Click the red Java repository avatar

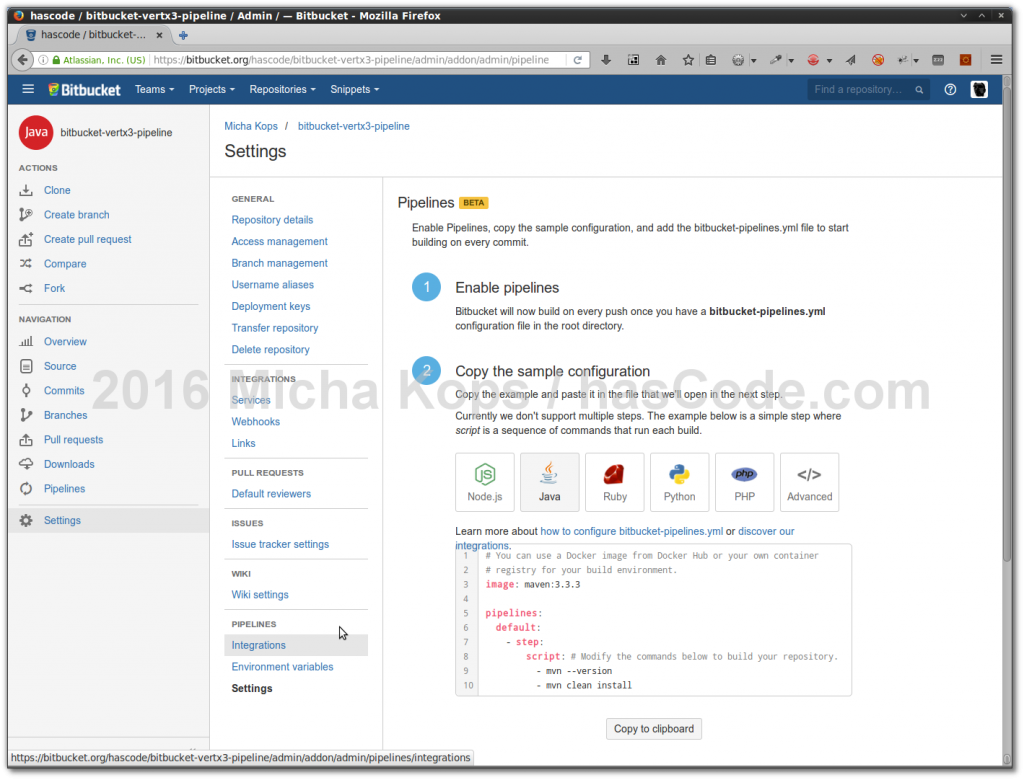click(36, 131)
